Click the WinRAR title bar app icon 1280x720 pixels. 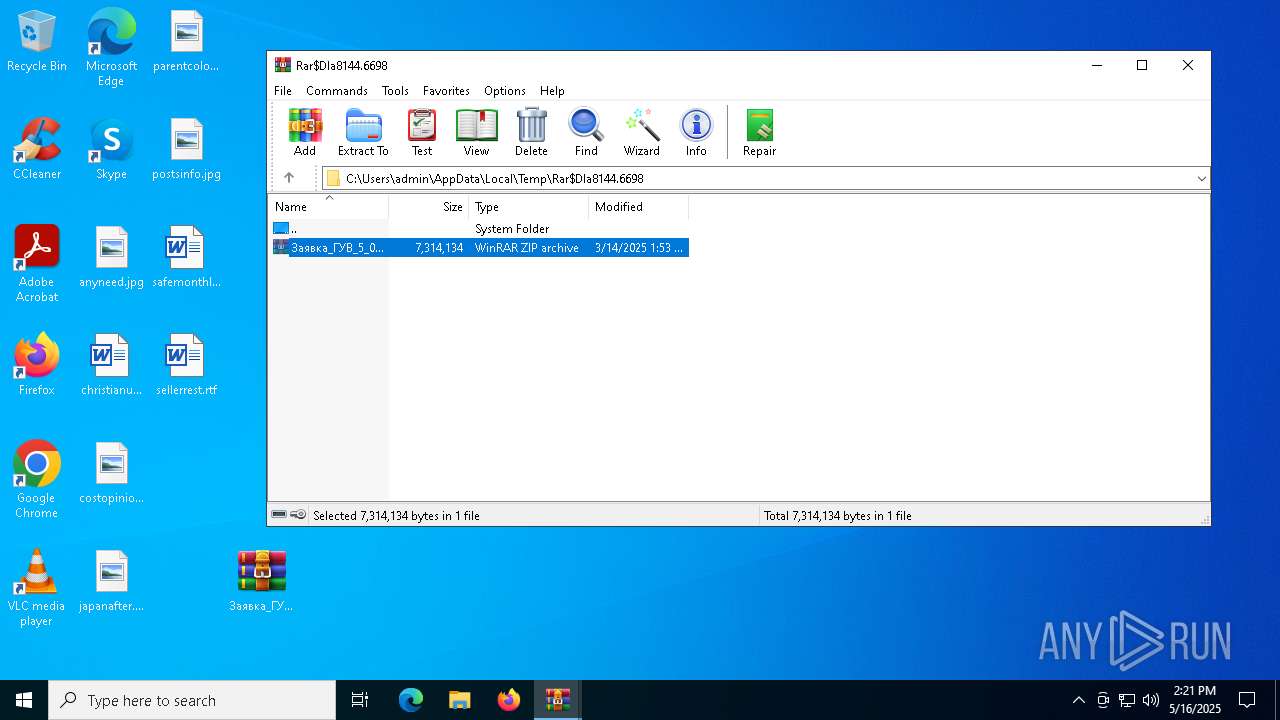click(283, 65)
